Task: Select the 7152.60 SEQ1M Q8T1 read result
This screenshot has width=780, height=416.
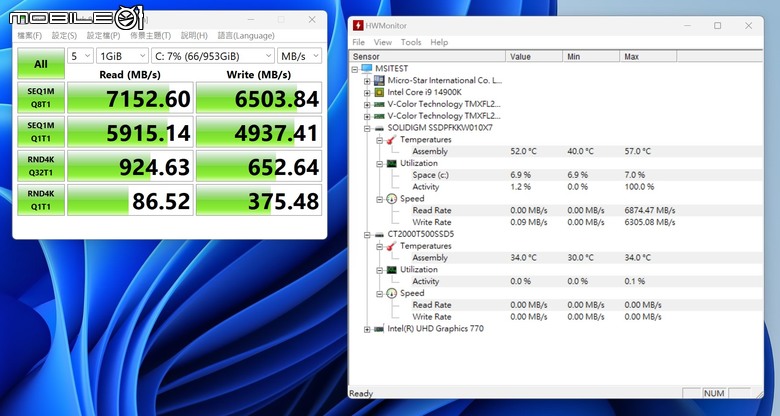Action: [x=130, y=98]
